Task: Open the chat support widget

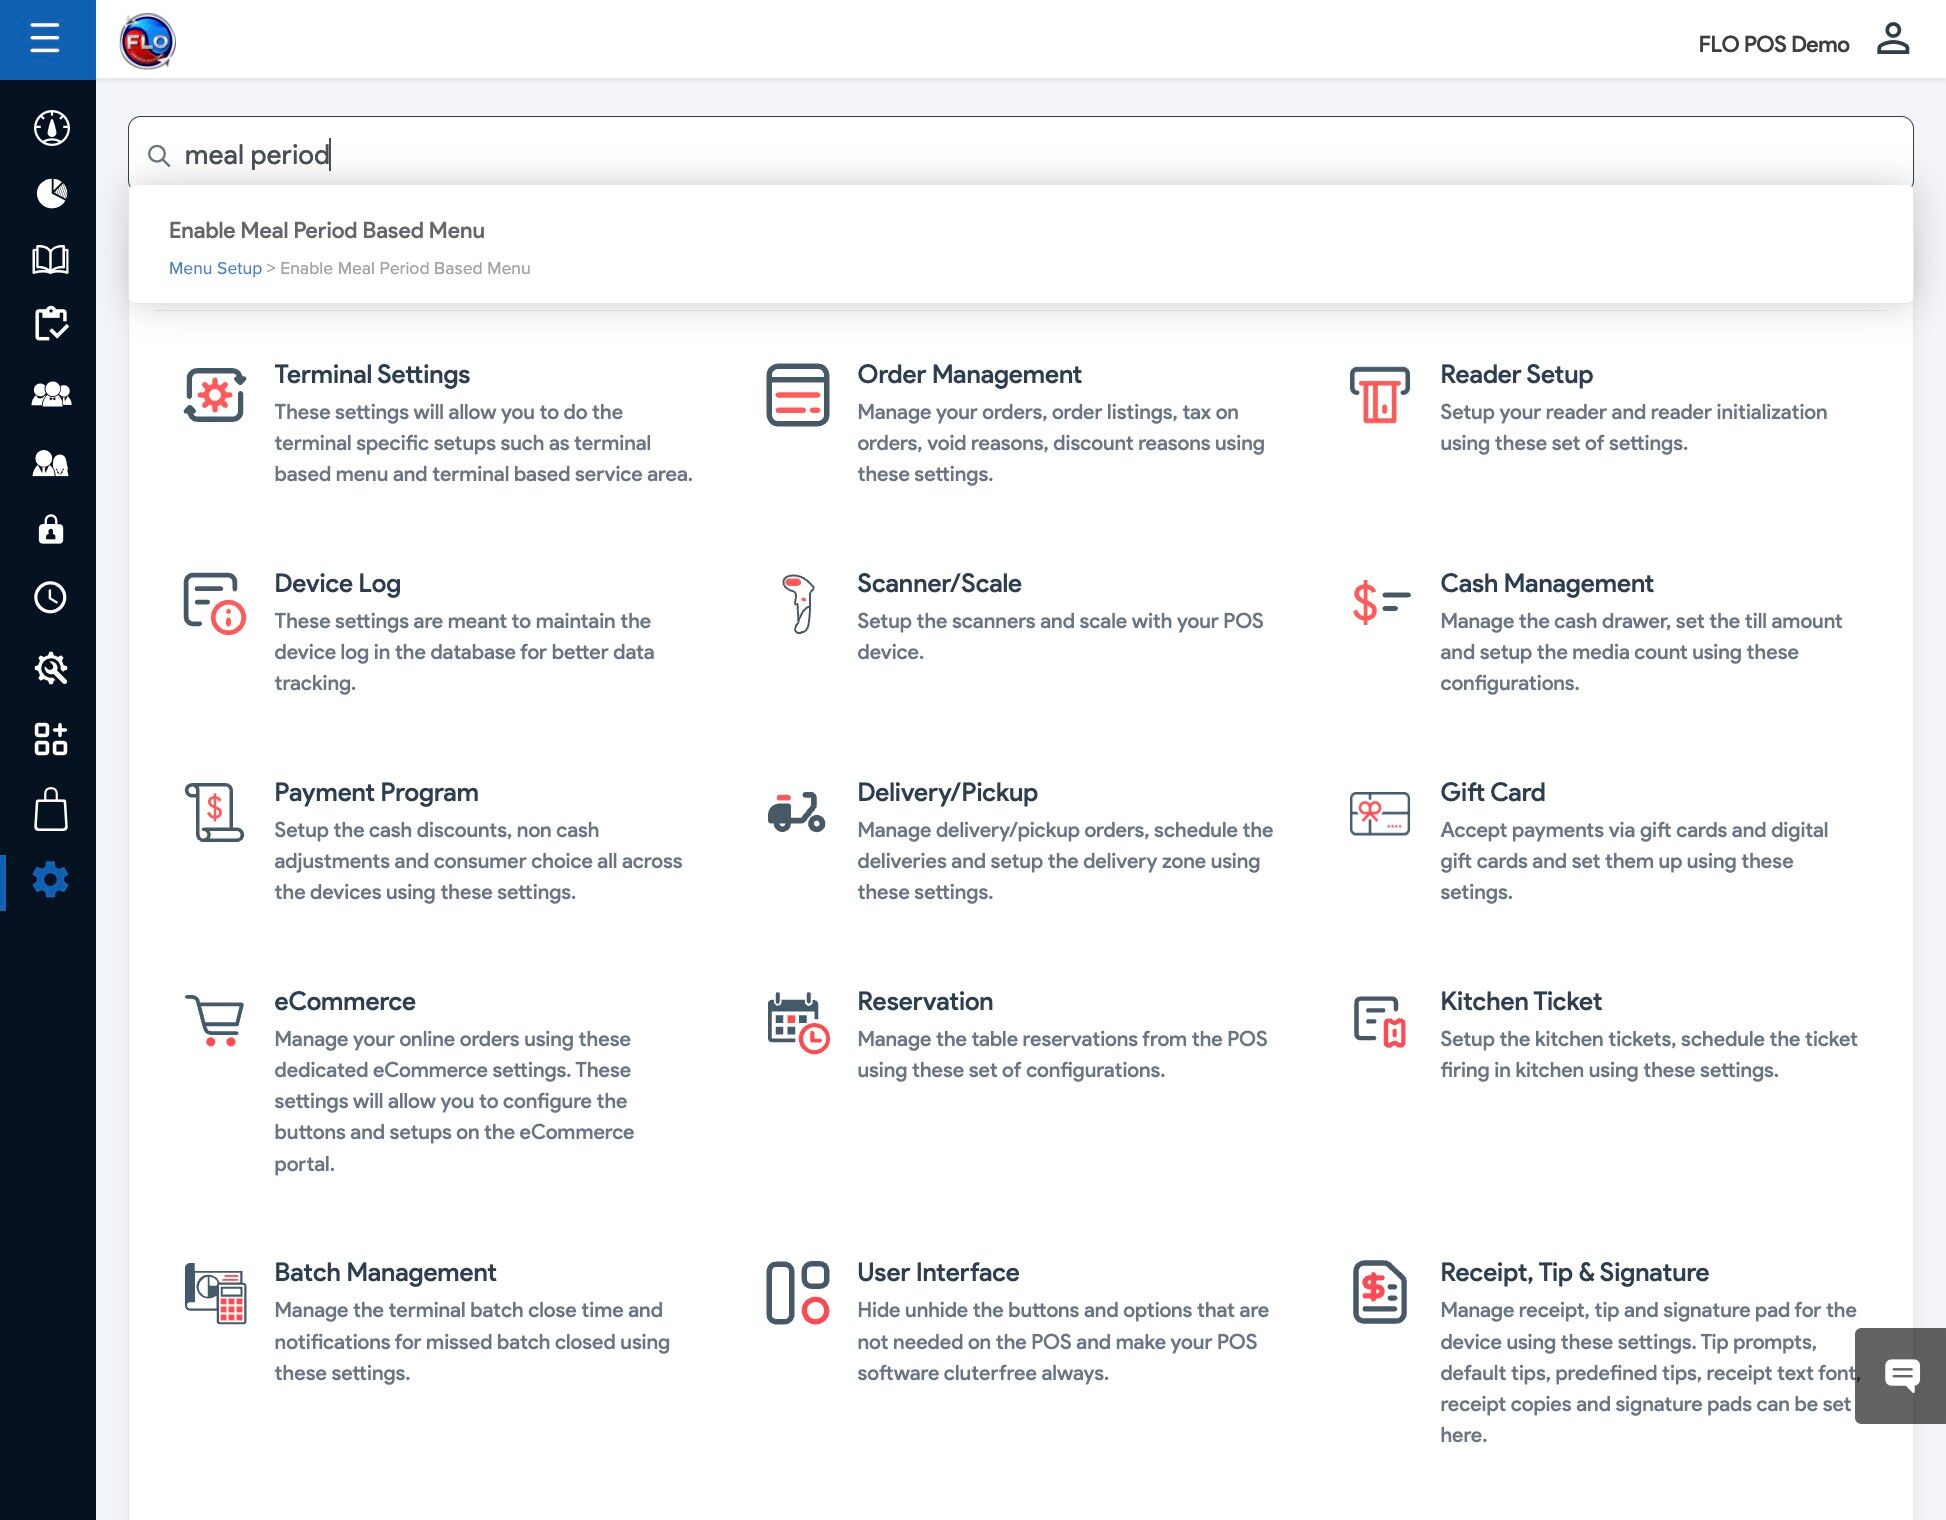Action: [1901, 1375]
